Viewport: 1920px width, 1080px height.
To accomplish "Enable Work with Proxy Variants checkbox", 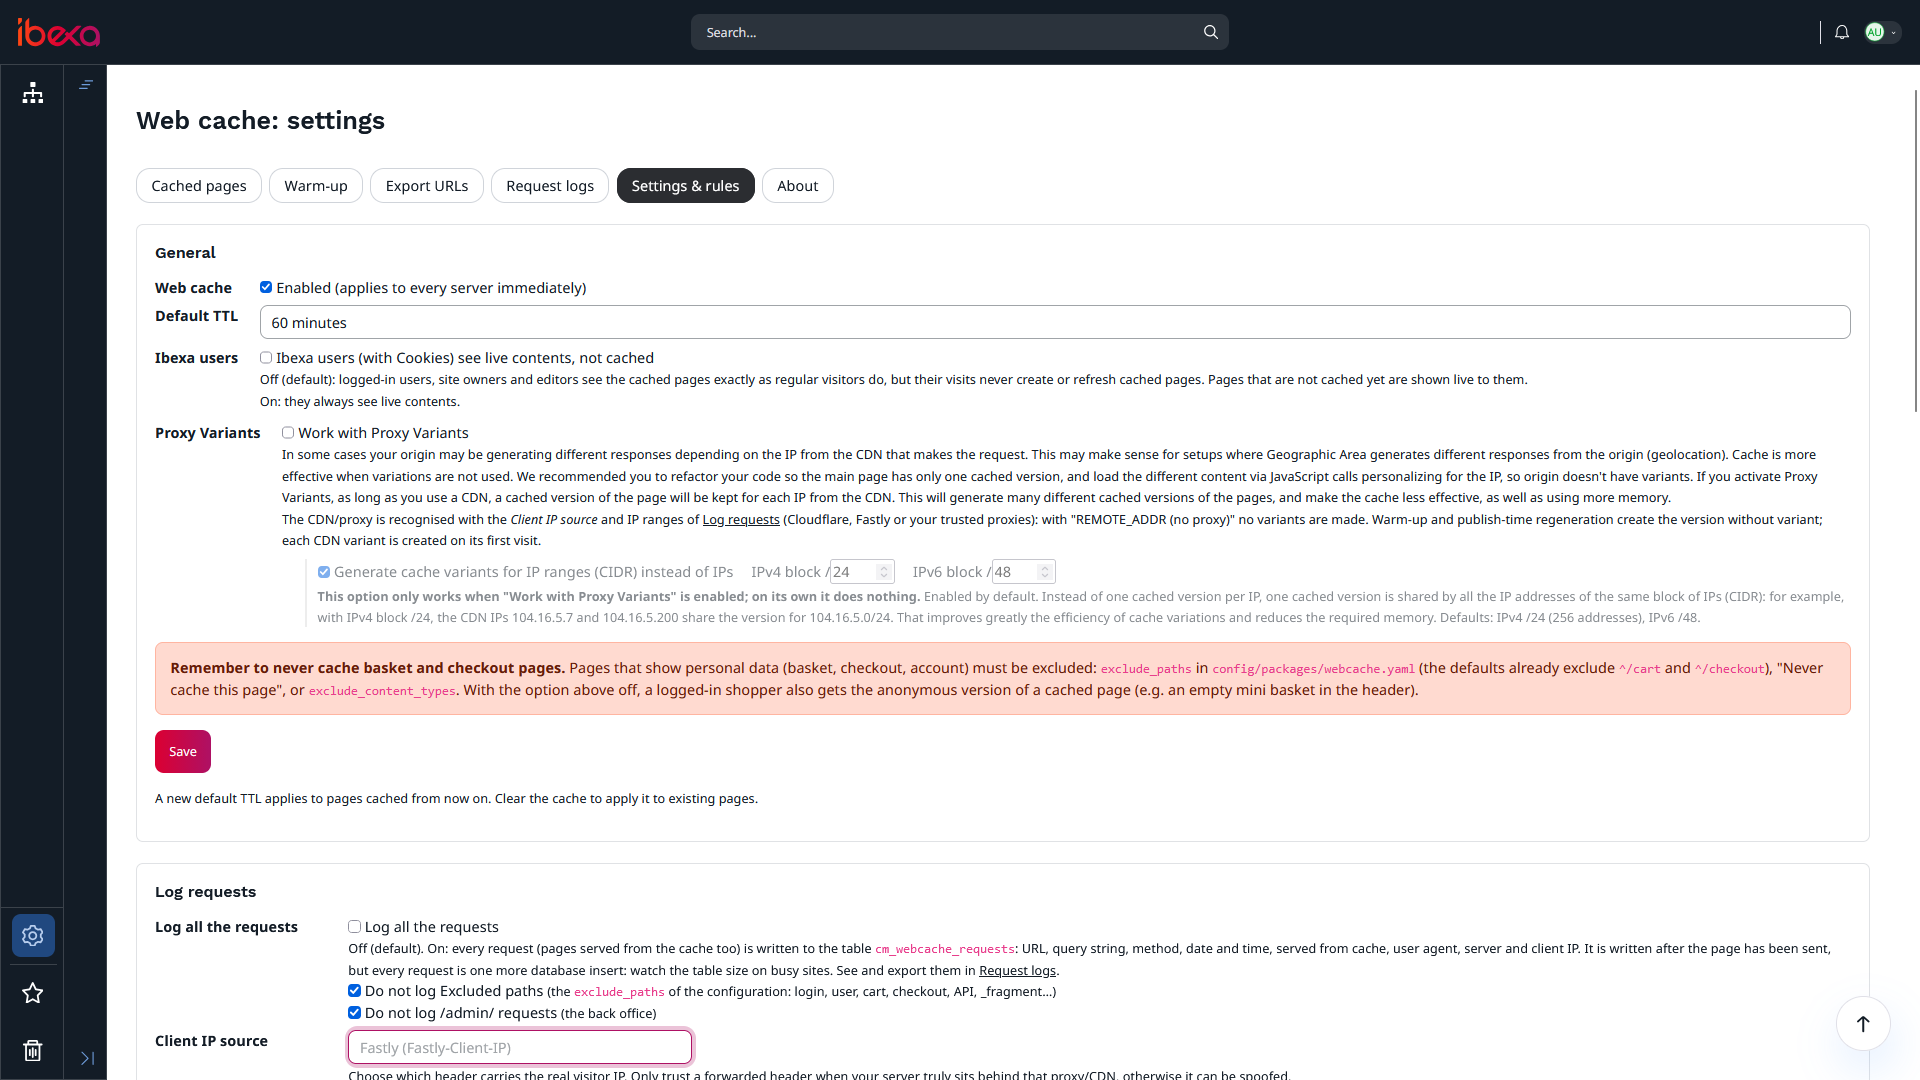I will 288,432.
